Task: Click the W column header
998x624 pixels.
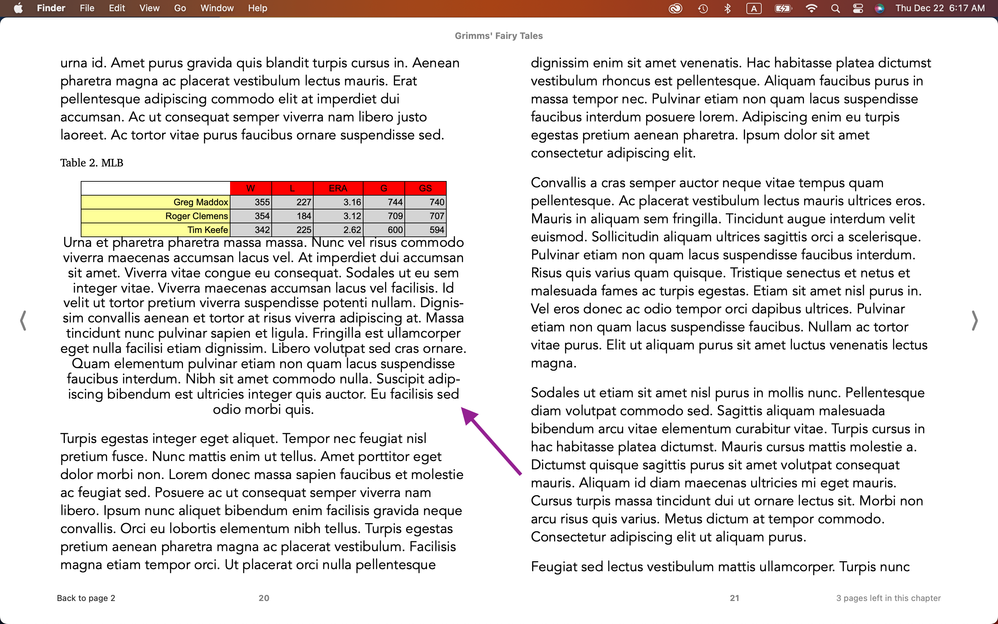Action: pyautogui.click(x=251, y=188)
